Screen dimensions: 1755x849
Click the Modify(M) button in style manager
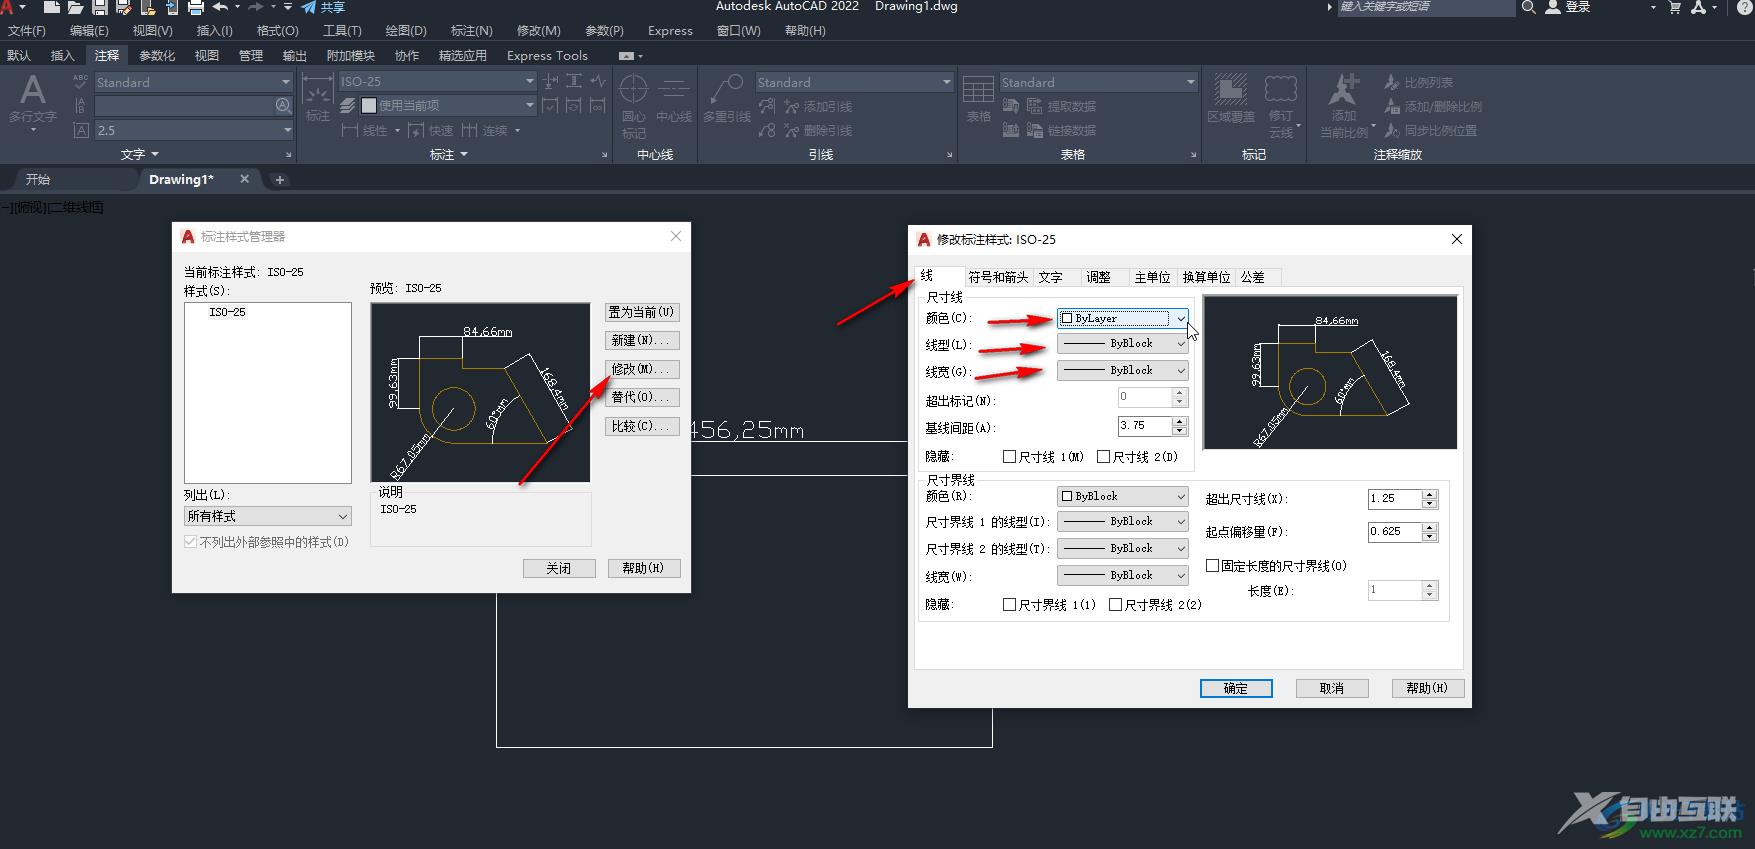coord(642,369)
